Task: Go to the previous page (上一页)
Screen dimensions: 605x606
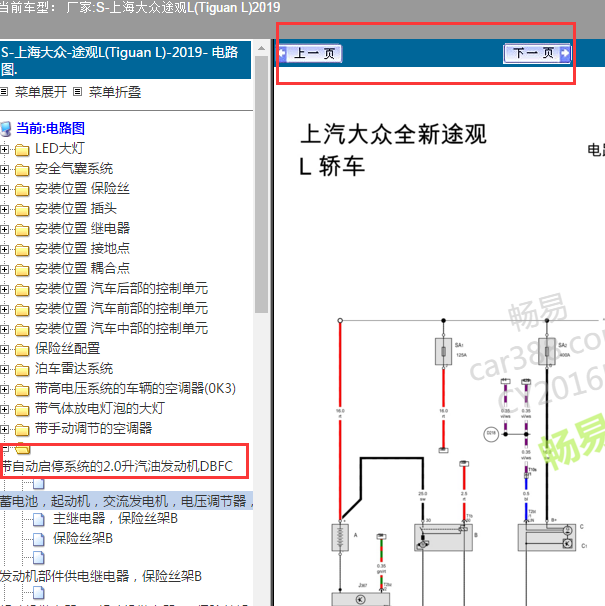Action: click(310, 53)
